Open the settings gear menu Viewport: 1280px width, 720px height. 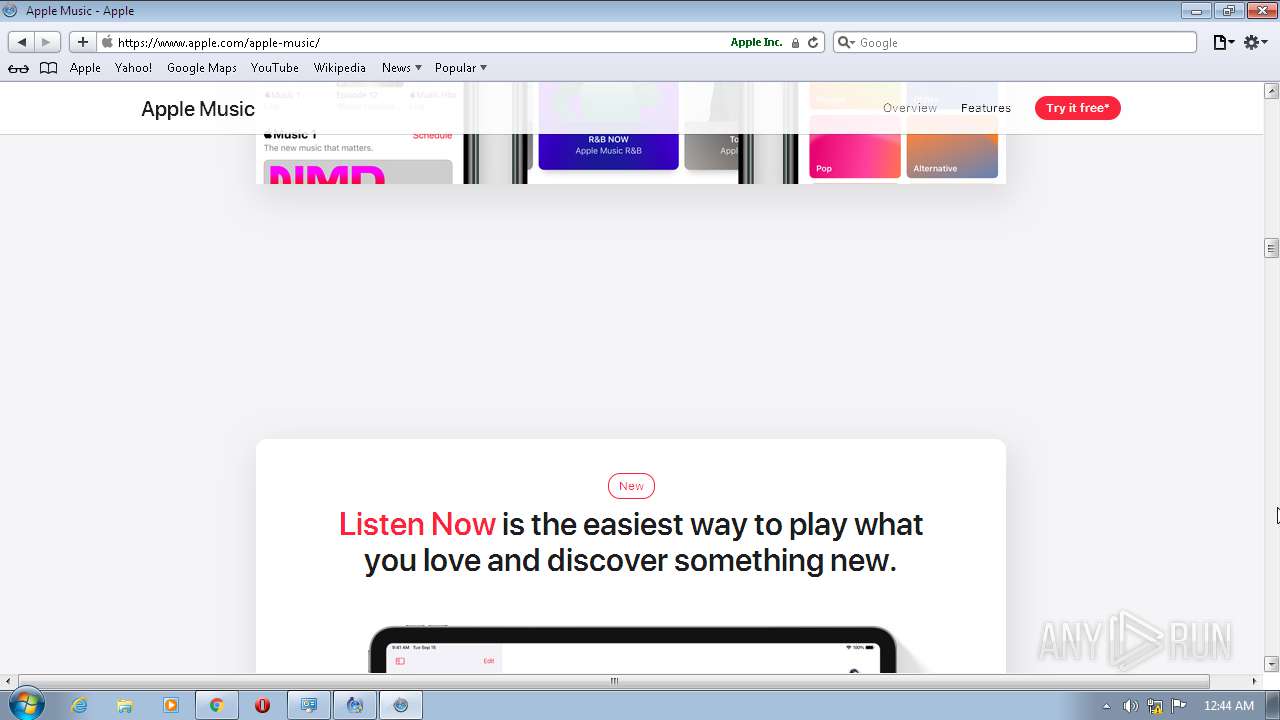(1256, 42)
